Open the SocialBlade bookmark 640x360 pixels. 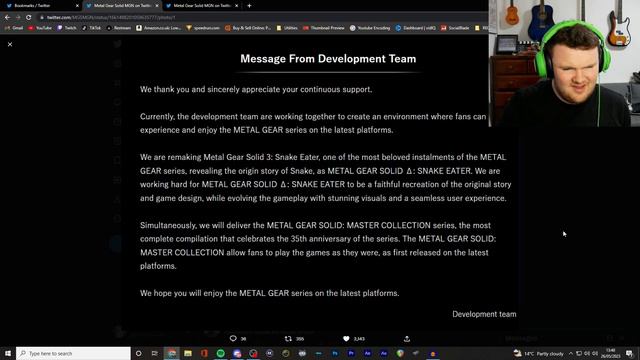[x=455, y=28]
